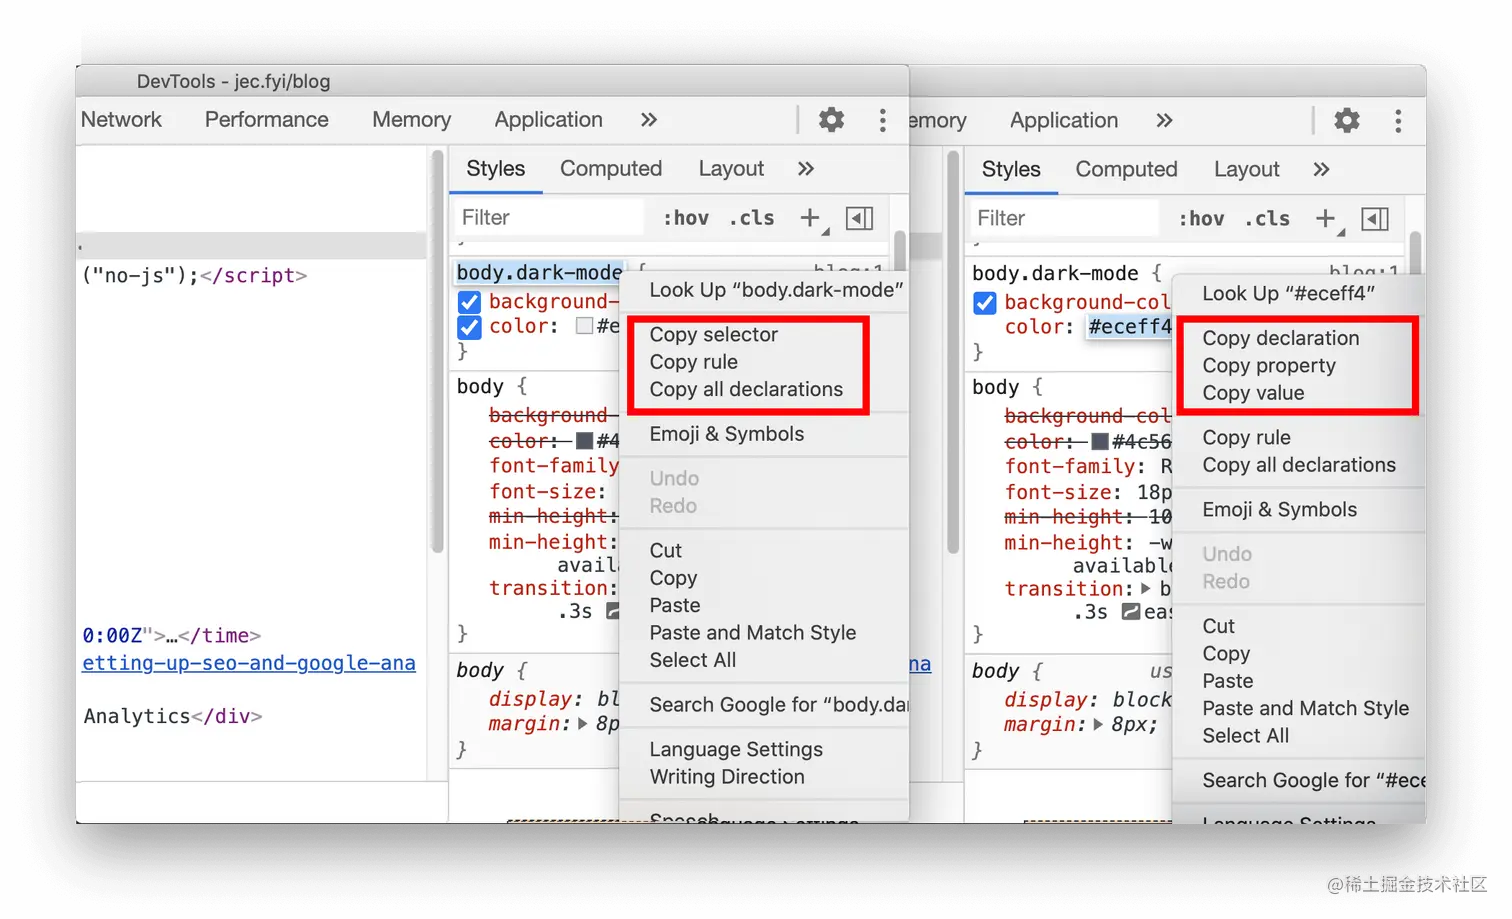Show more tabs chevron after Layout, right pane
The image size is (1512, 919).
(1321, 170)
